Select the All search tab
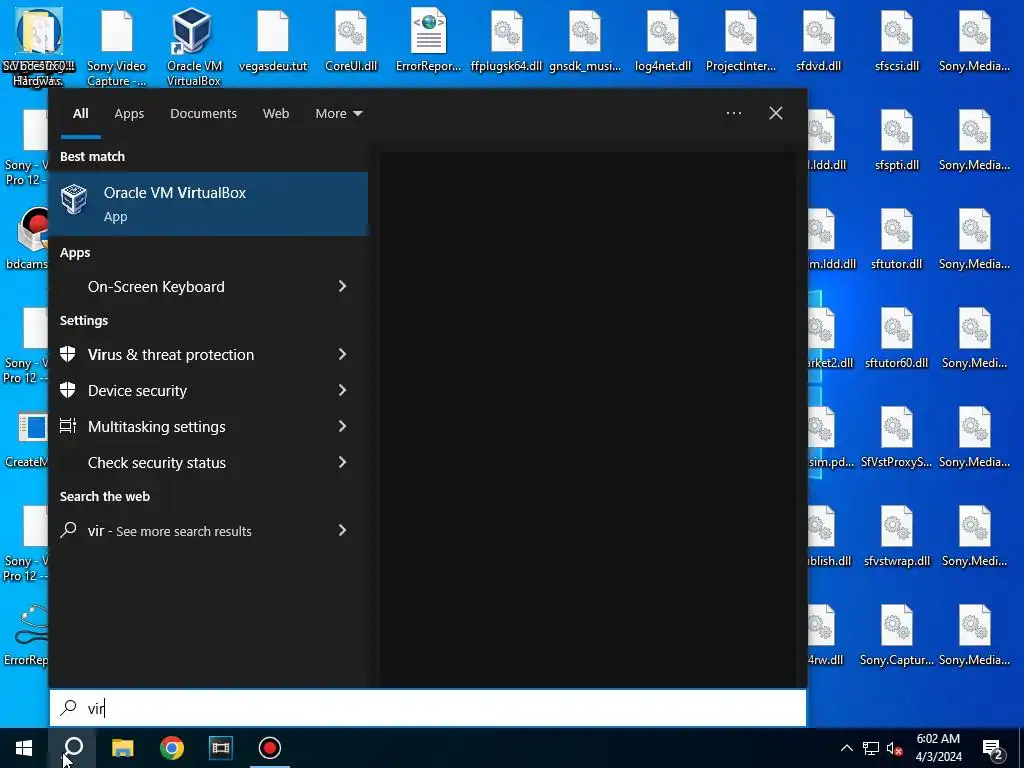The image size is (1024, 768). (80, 114)
